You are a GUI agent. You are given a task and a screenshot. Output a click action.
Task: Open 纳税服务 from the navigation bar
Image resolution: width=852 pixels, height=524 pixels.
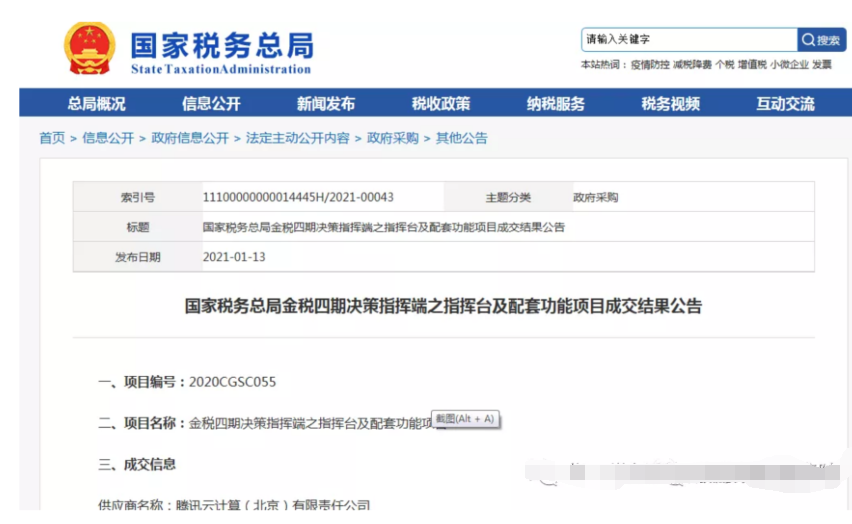coord(556,104)
